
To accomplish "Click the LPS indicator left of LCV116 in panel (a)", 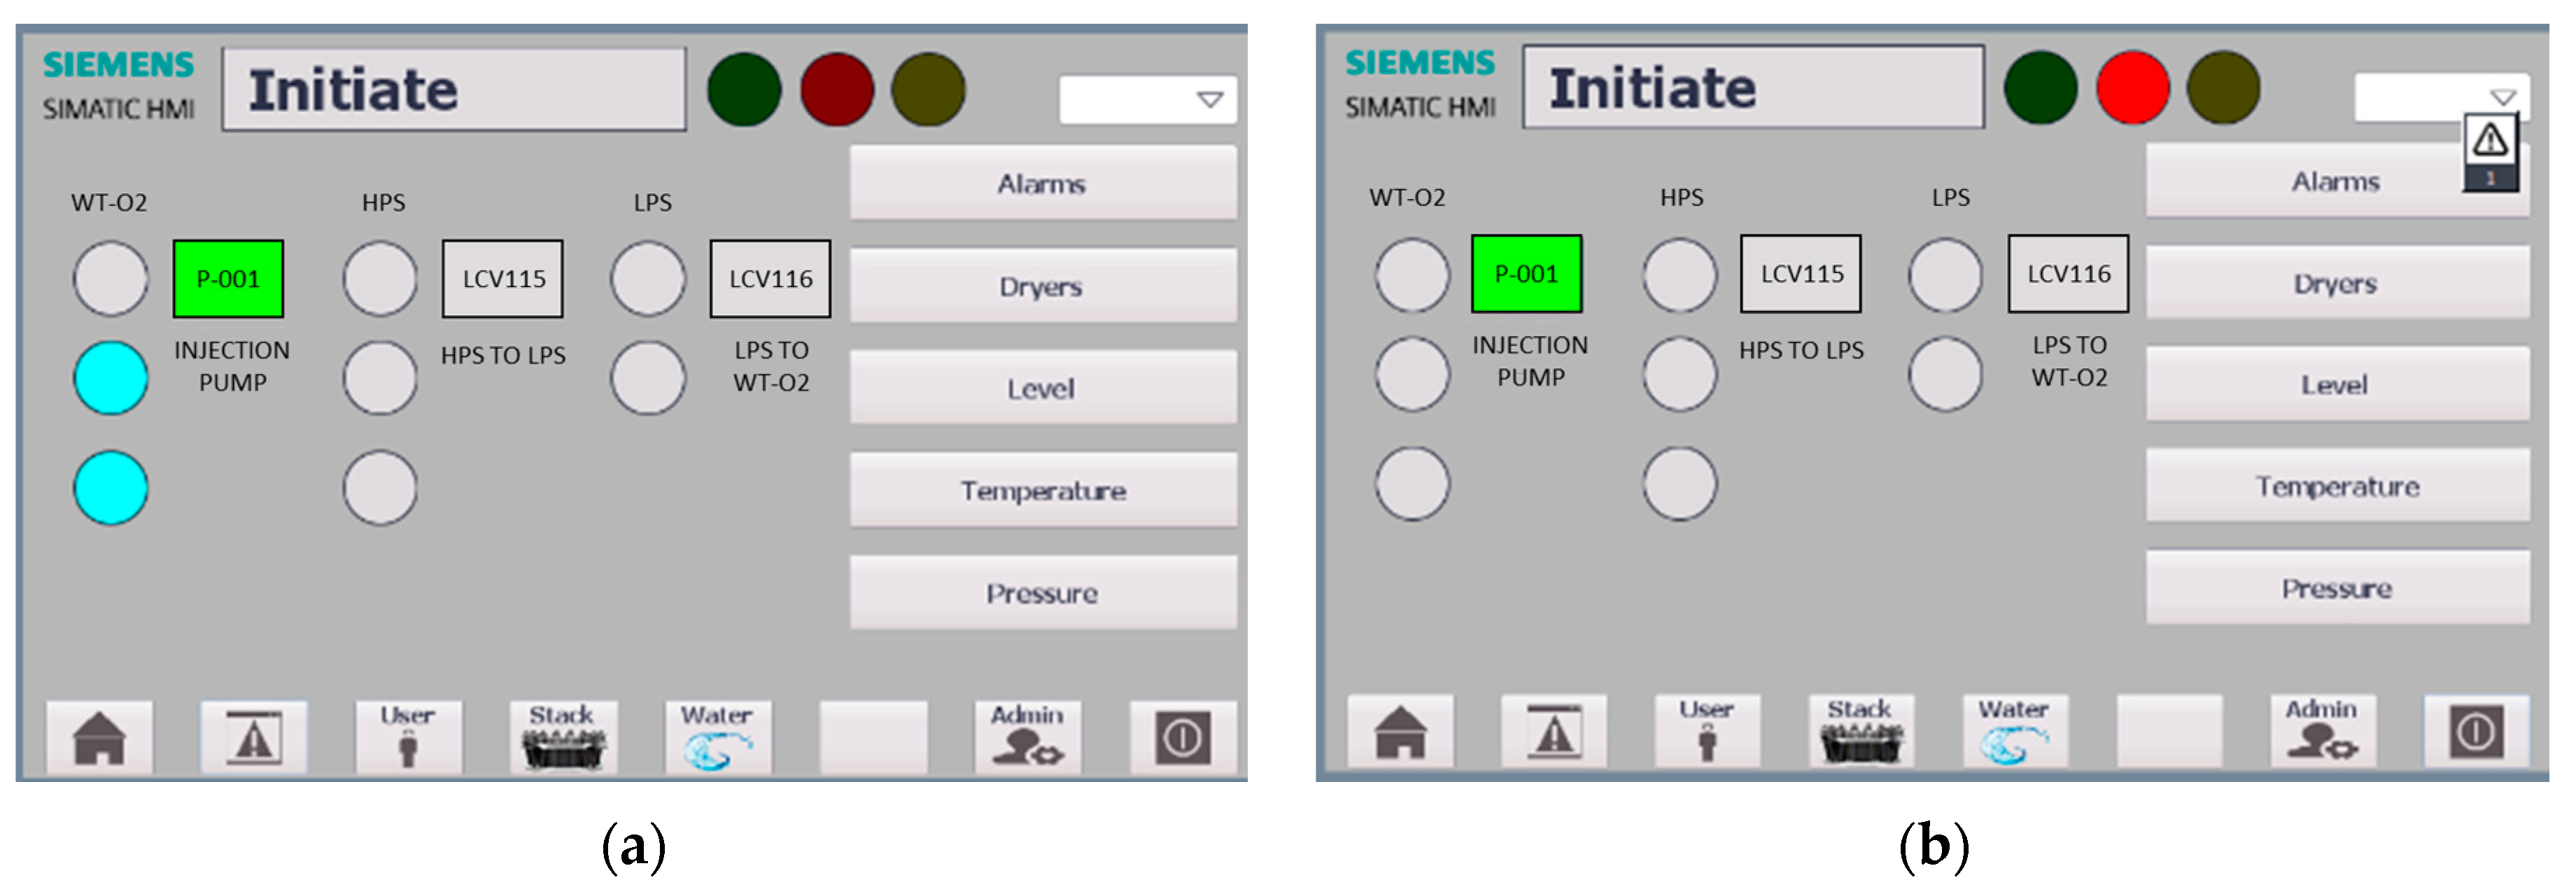I will click(x=648, y=279).
